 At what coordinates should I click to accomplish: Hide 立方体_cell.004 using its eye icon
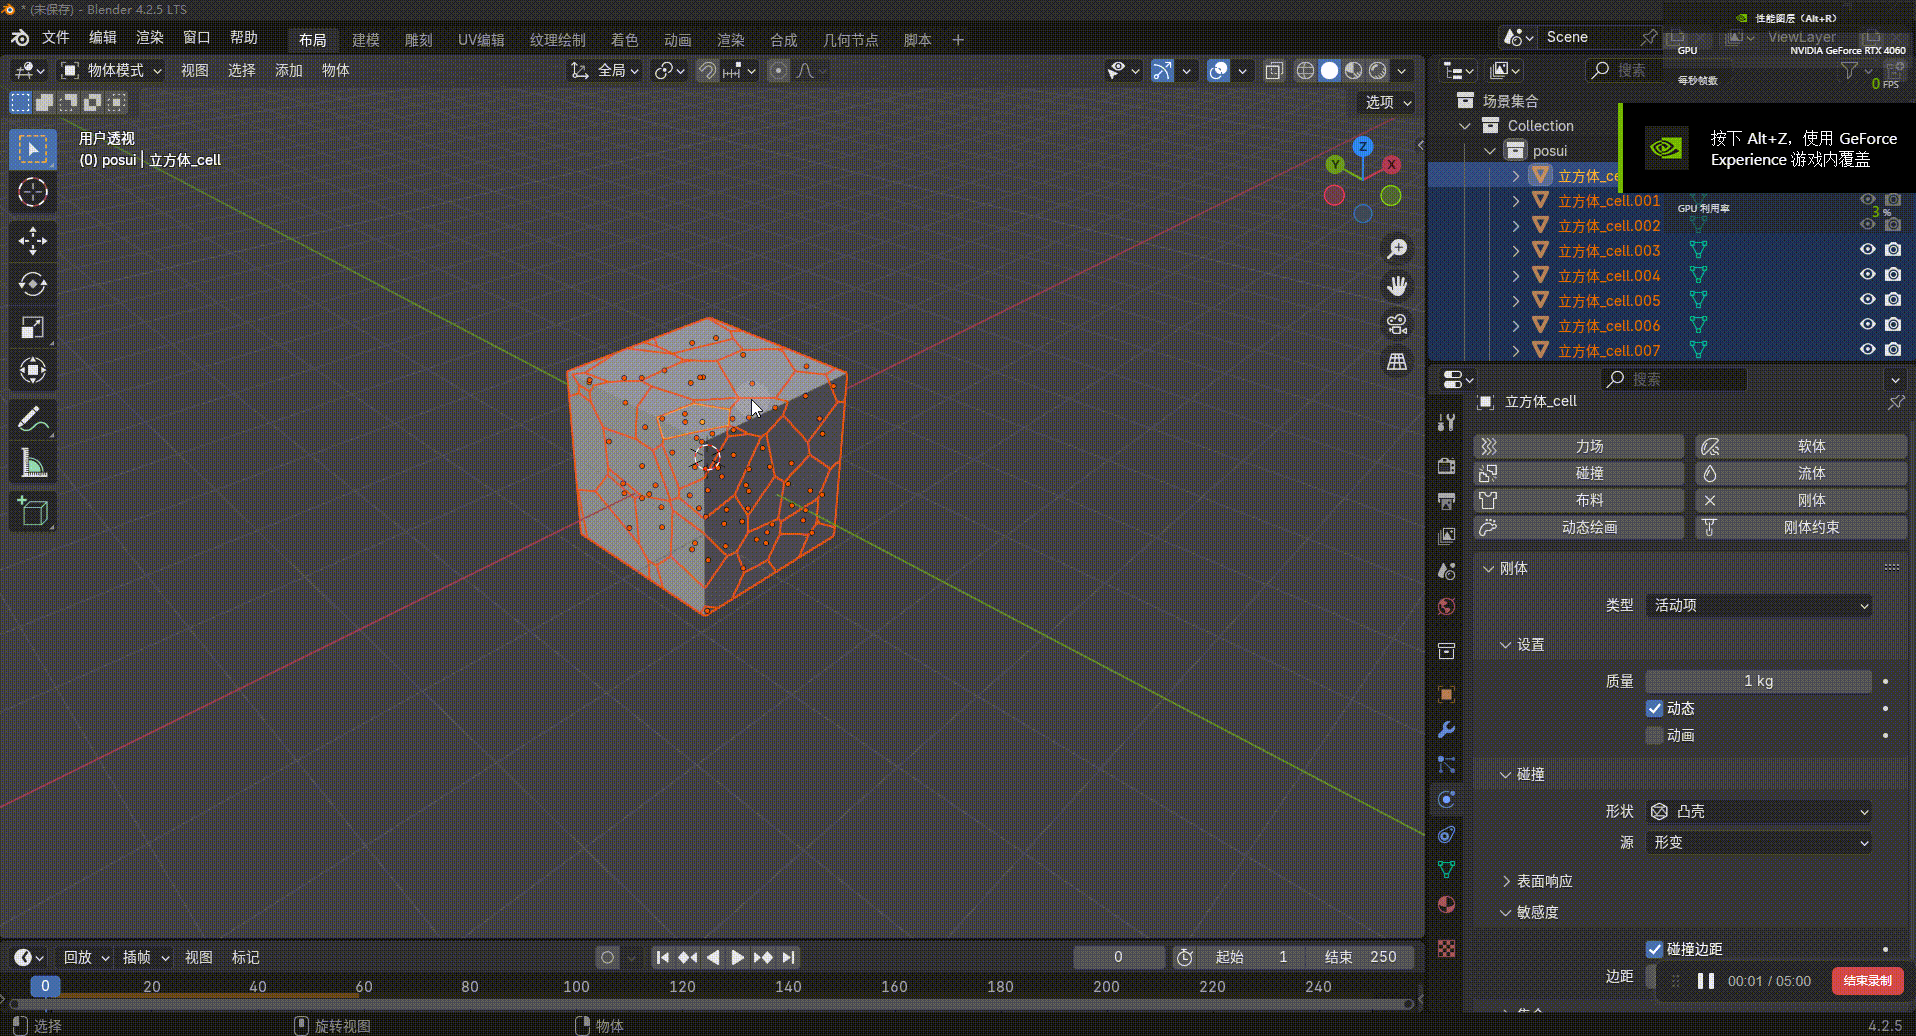tap(1867, 275)
